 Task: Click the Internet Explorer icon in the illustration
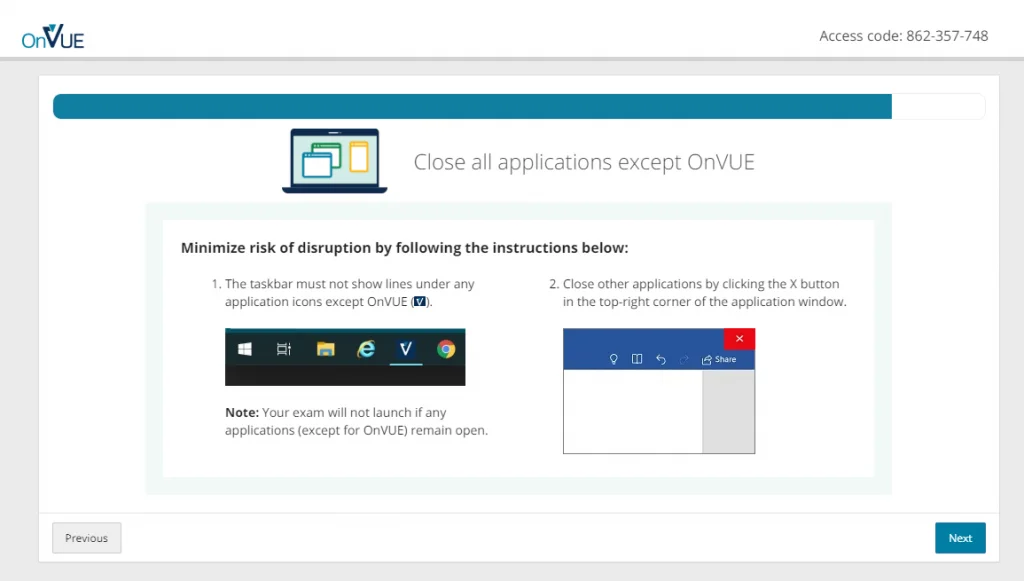point(366,349)
